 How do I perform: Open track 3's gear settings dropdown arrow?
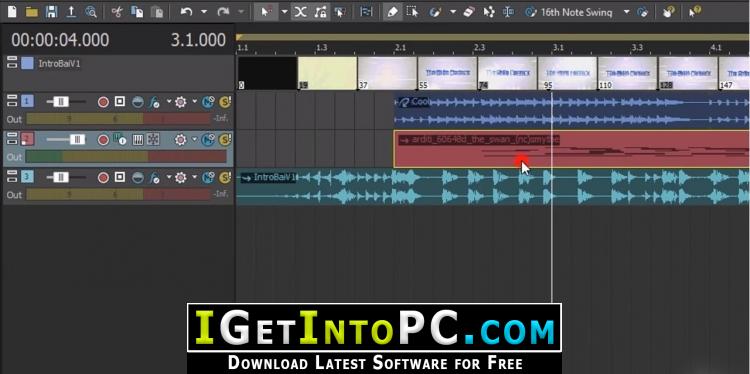194,178
